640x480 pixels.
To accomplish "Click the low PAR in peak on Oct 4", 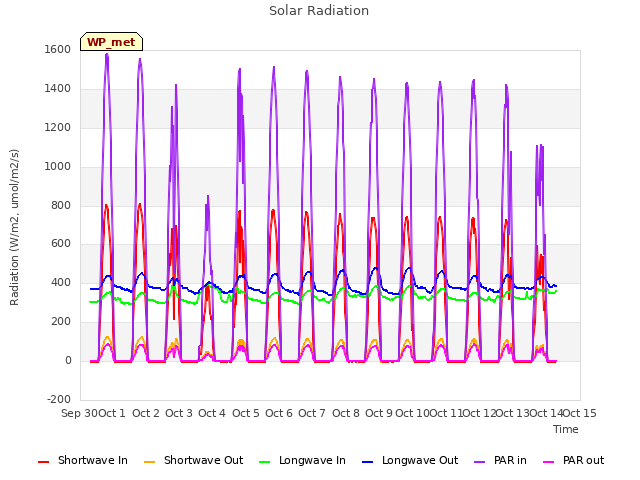I will point(208,196).
